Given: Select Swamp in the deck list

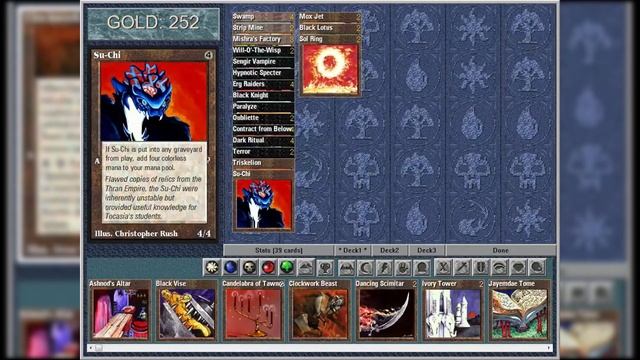Looking at the screenshot, I should (263, 17).
